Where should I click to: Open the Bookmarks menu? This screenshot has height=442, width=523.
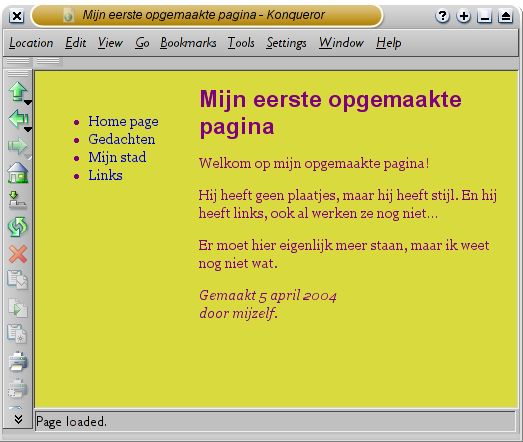click(x=188, y=43)
